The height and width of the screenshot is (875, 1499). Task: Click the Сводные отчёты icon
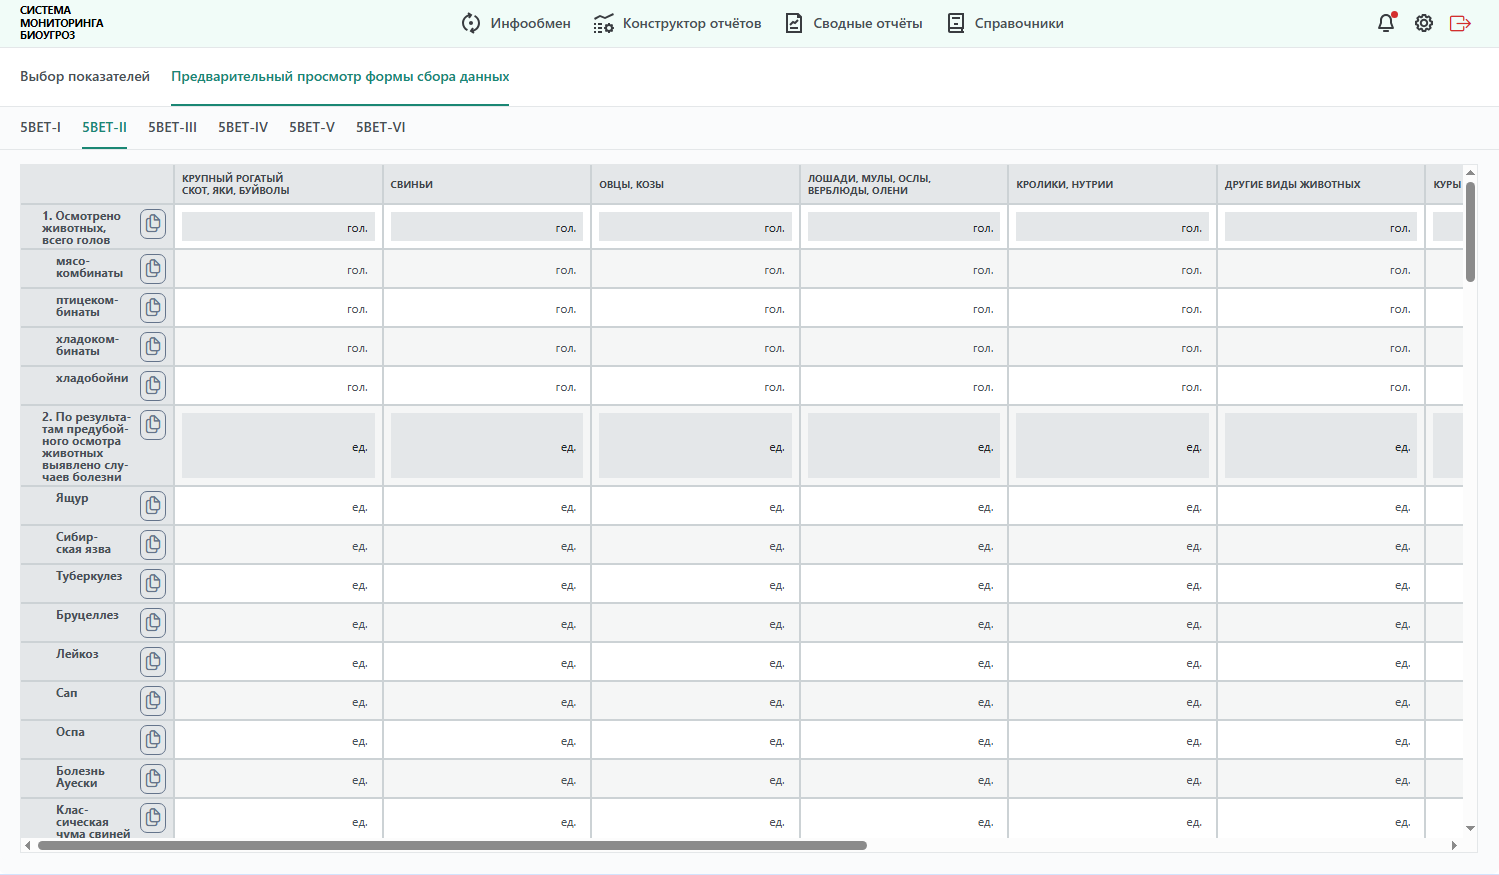(794, 23)
